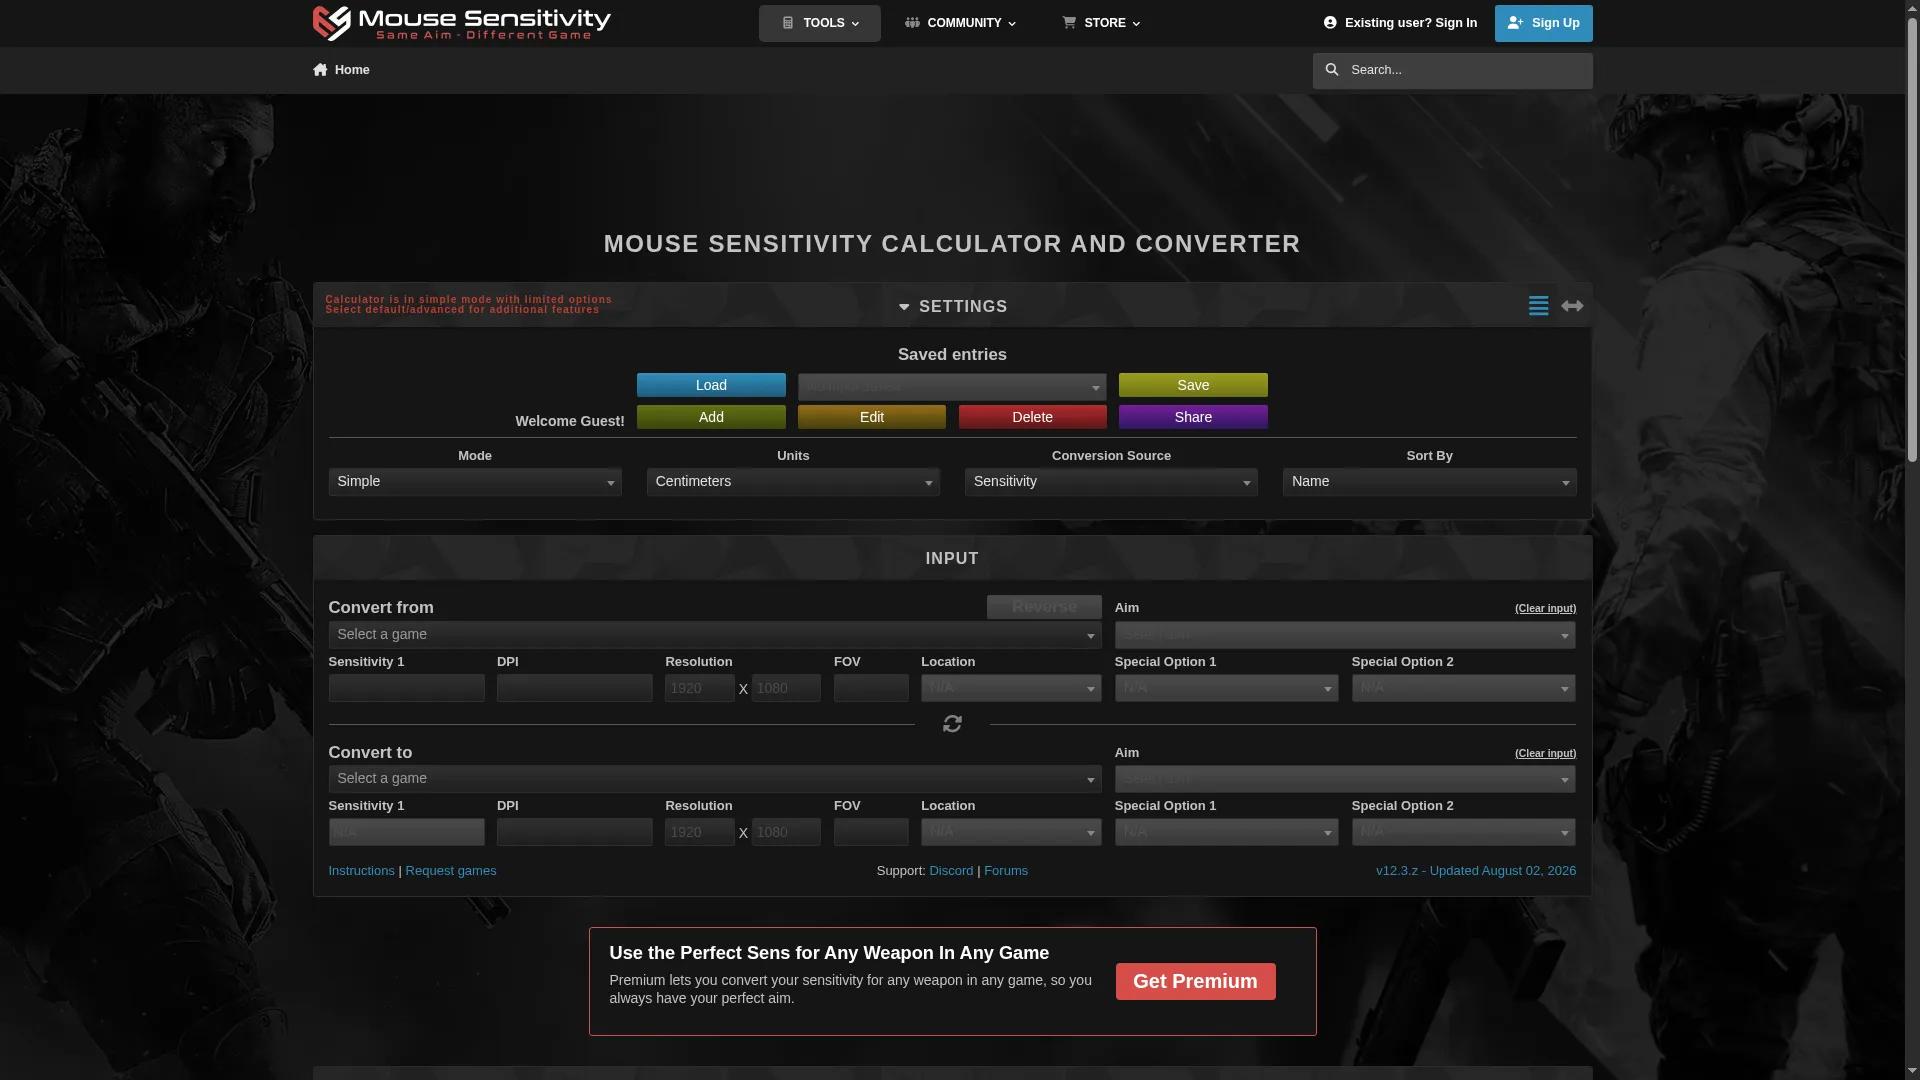This screenshot has height=1080, width=1920.
Task: Click Convert to resolution height field
Action: click(x=786, y=832)
